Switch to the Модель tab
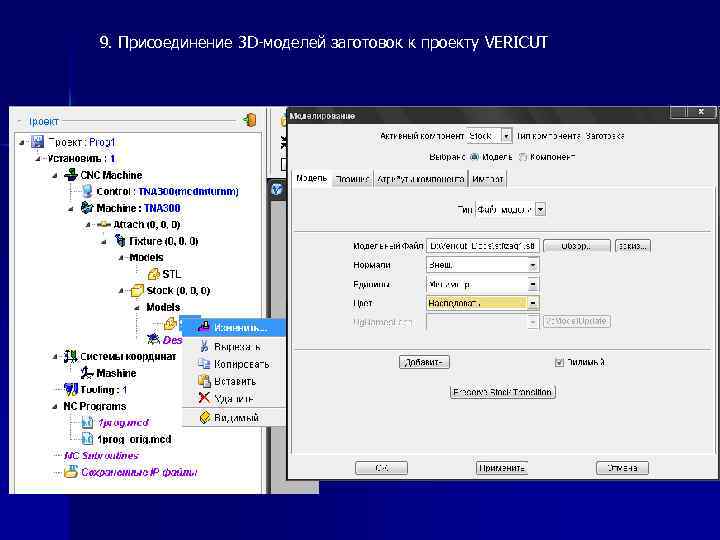 (x=311, y=178)
